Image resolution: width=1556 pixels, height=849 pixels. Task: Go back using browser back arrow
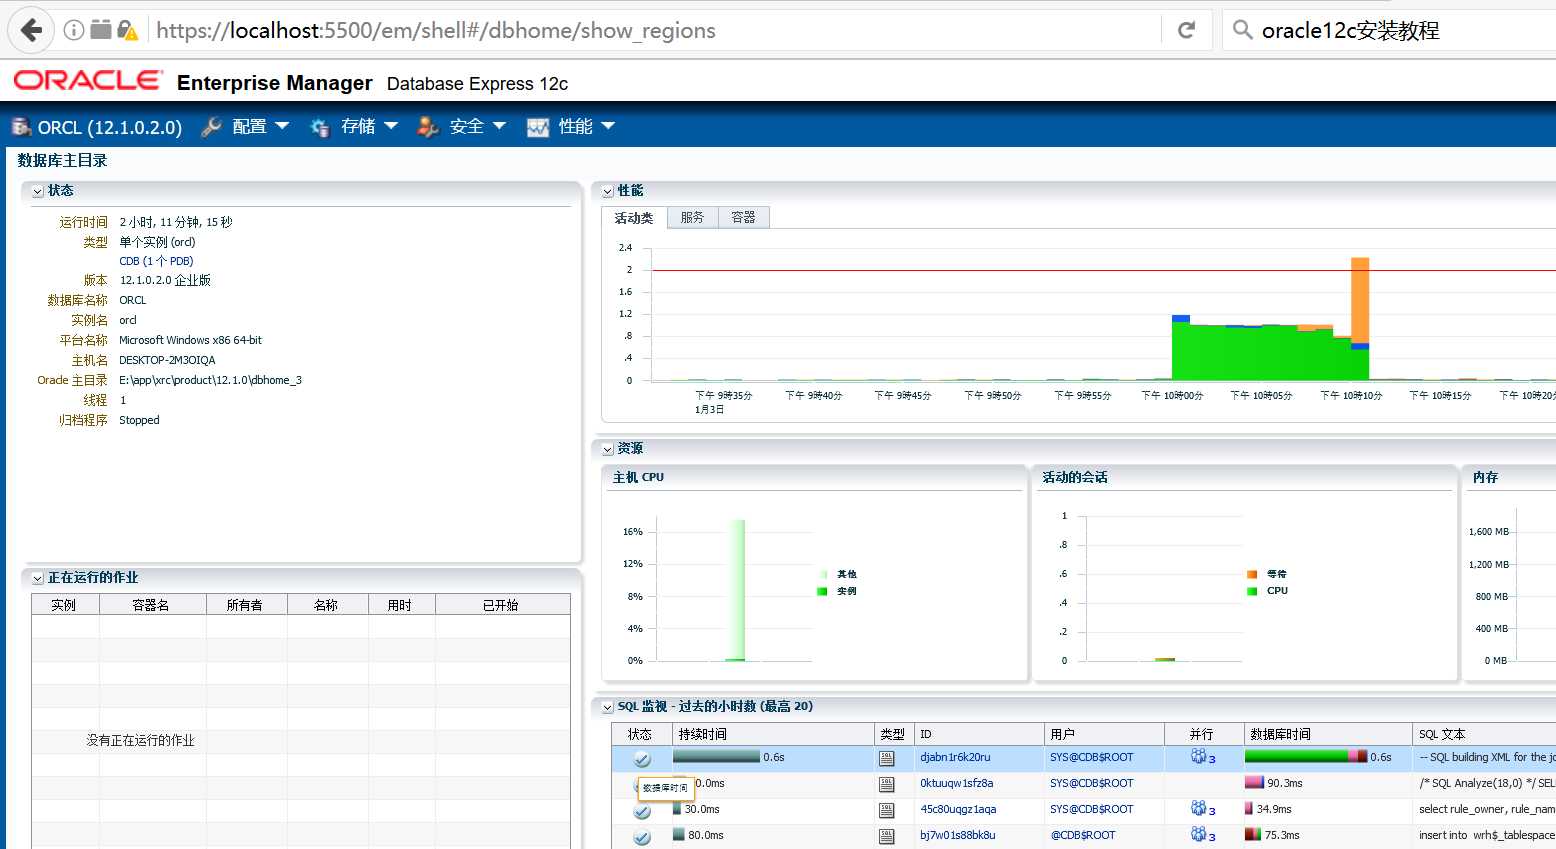[x=32, y=30]
